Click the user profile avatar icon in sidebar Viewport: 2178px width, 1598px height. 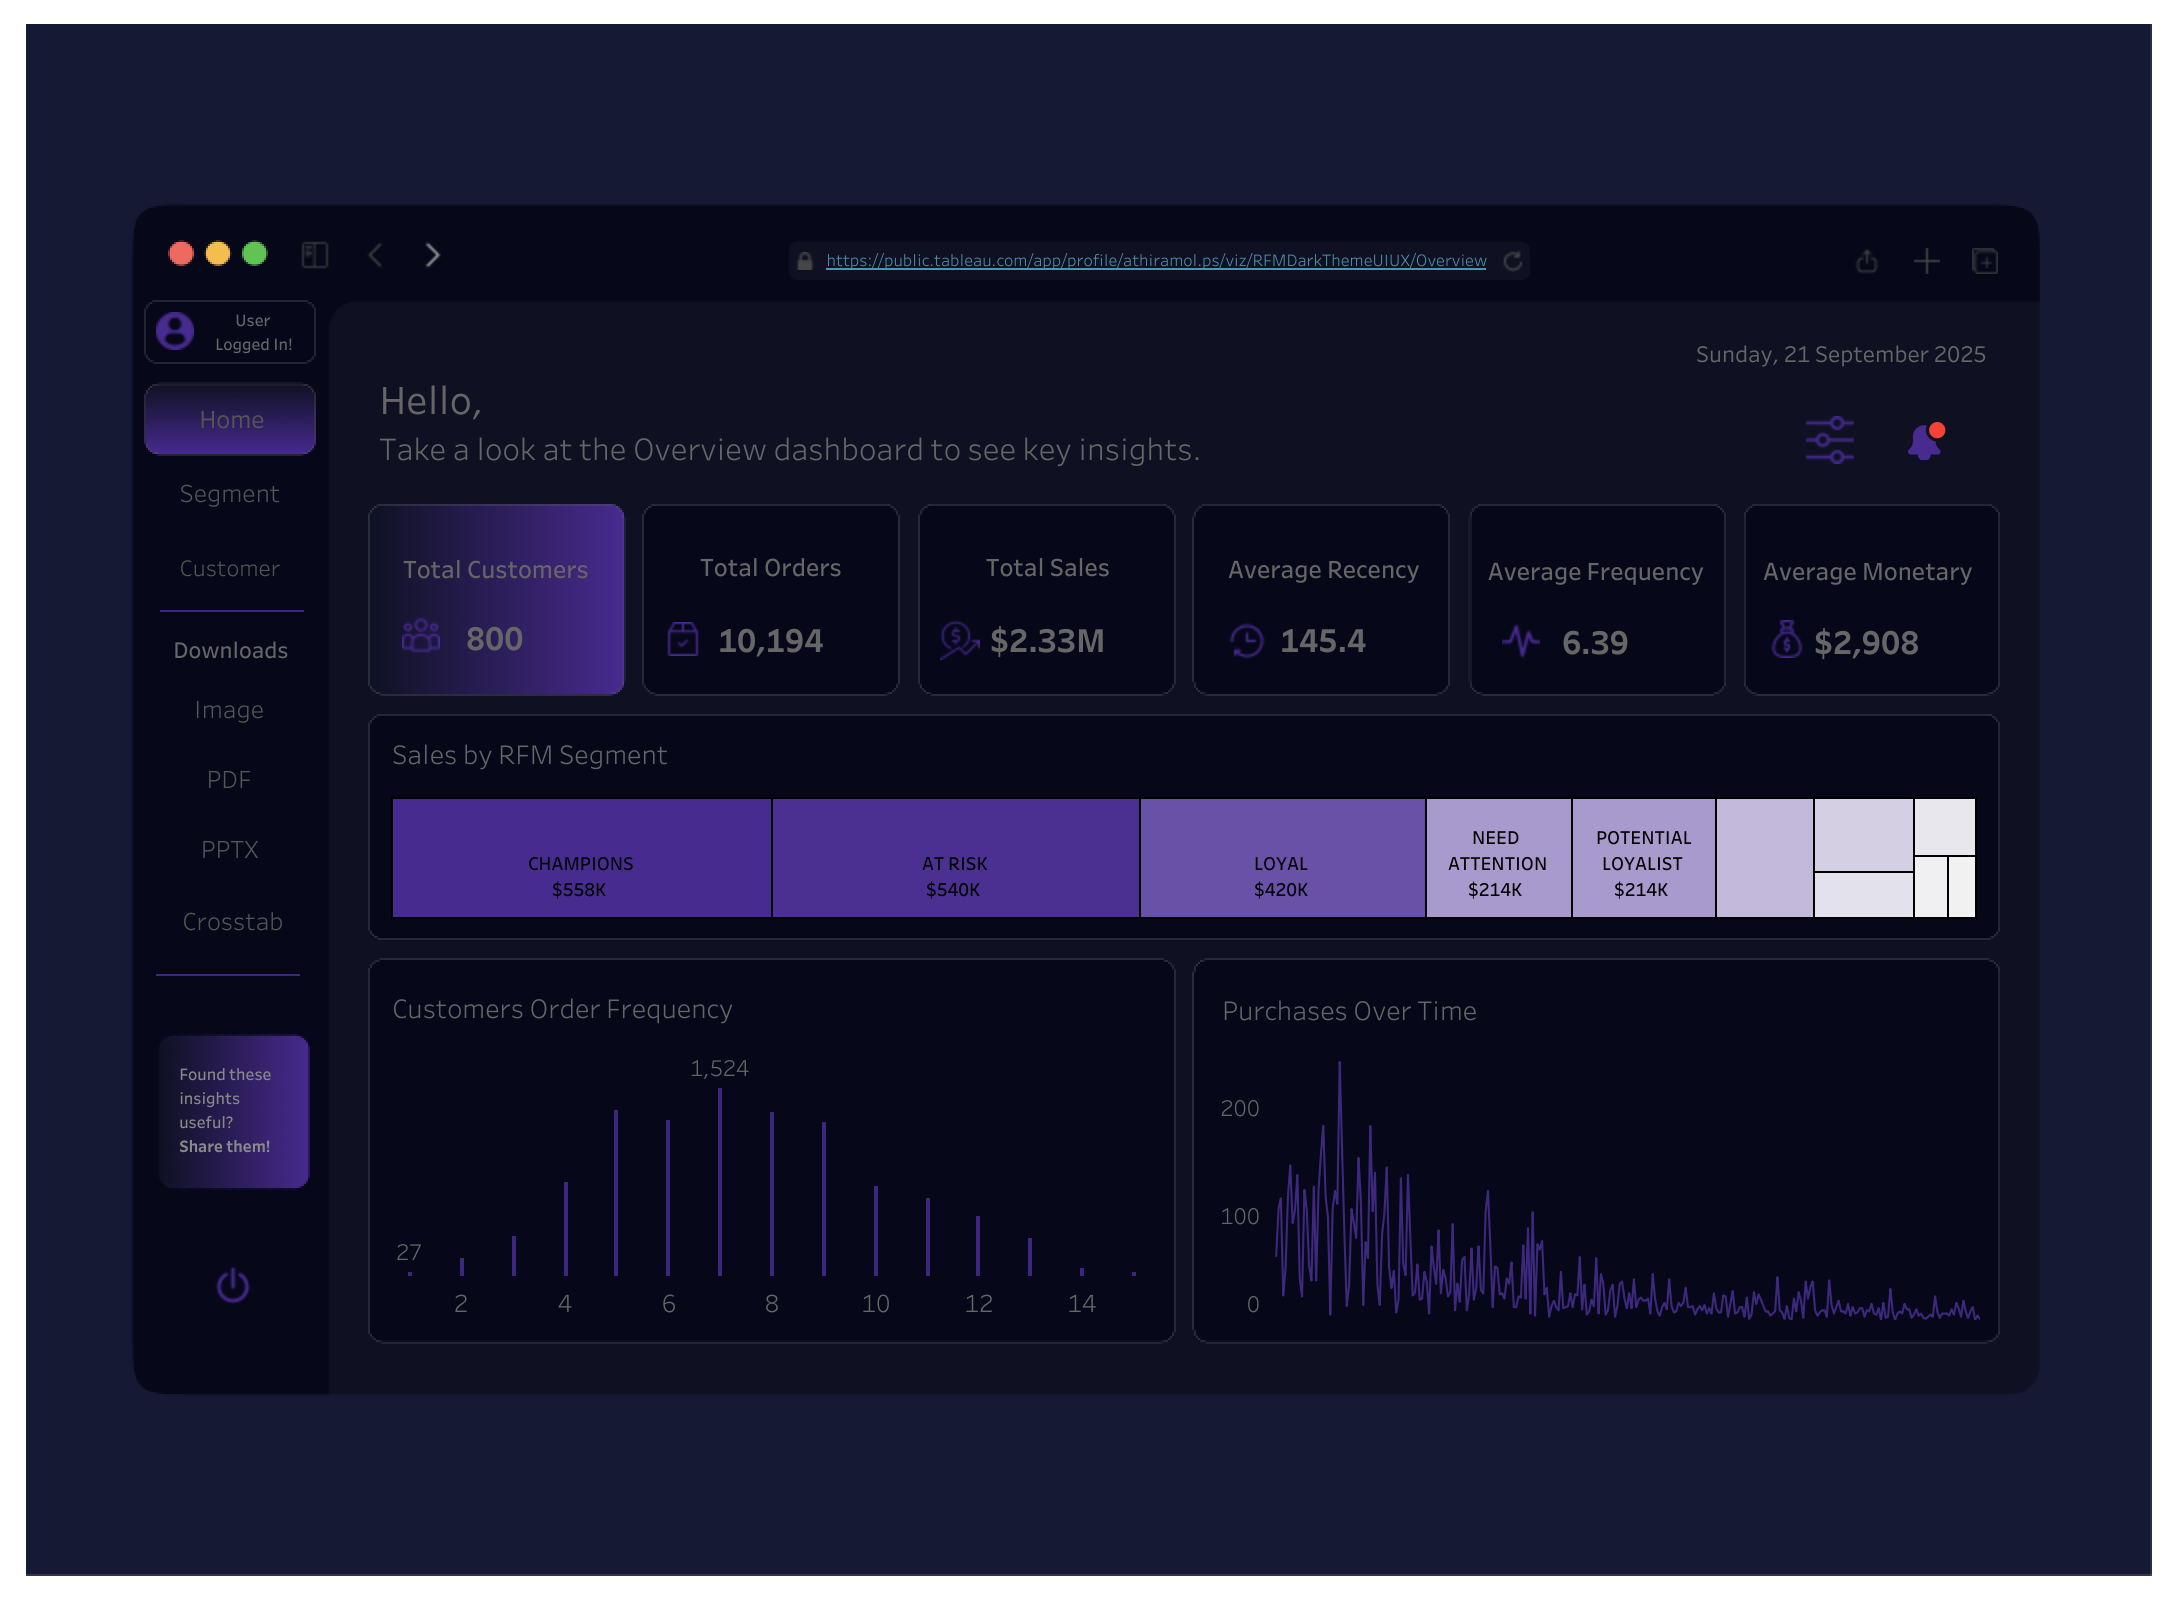coord(175,330)
